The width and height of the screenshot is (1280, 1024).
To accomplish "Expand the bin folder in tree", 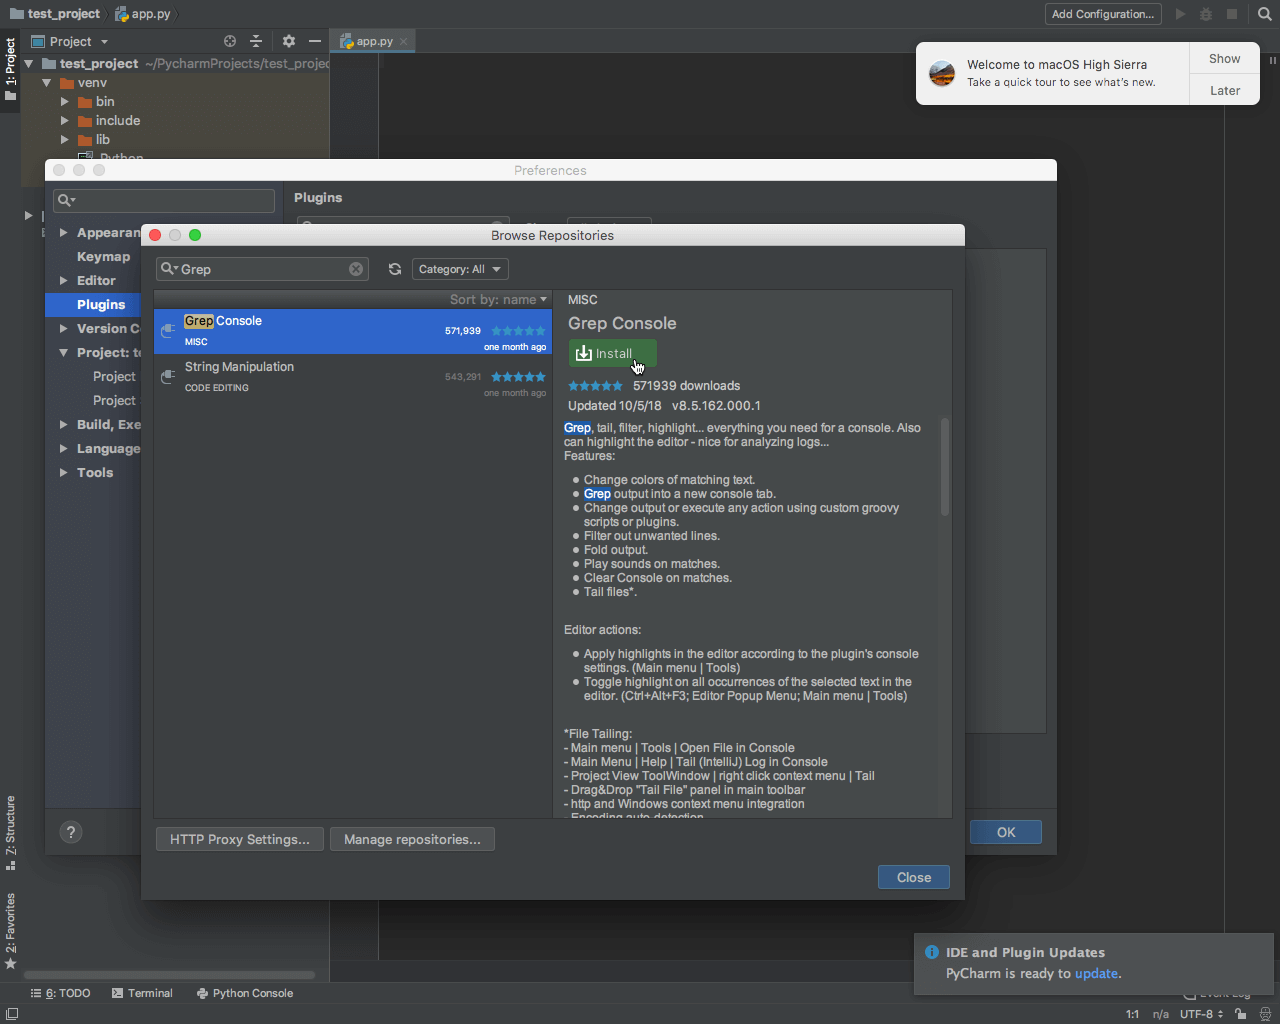I will tap(65, 102).
